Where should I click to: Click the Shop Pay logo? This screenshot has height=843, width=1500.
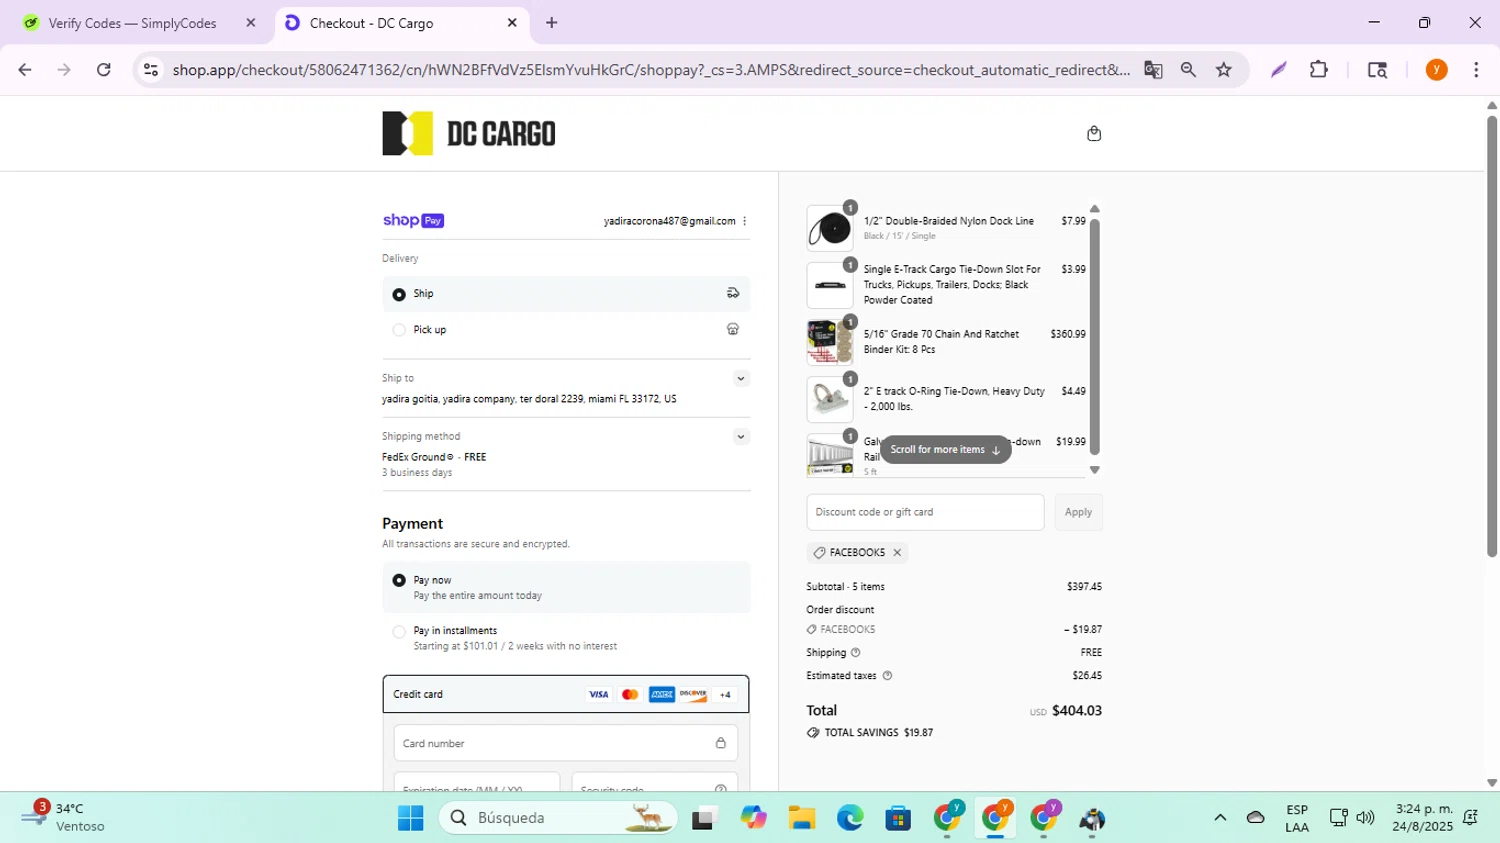click(x=413, y=220)
